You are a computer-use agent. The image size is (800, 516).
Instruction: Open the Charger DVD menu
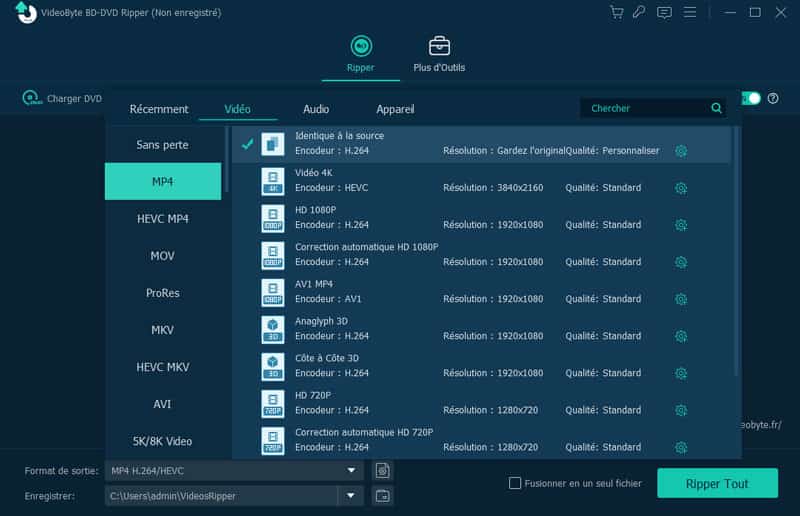click(x=65, y=98)
